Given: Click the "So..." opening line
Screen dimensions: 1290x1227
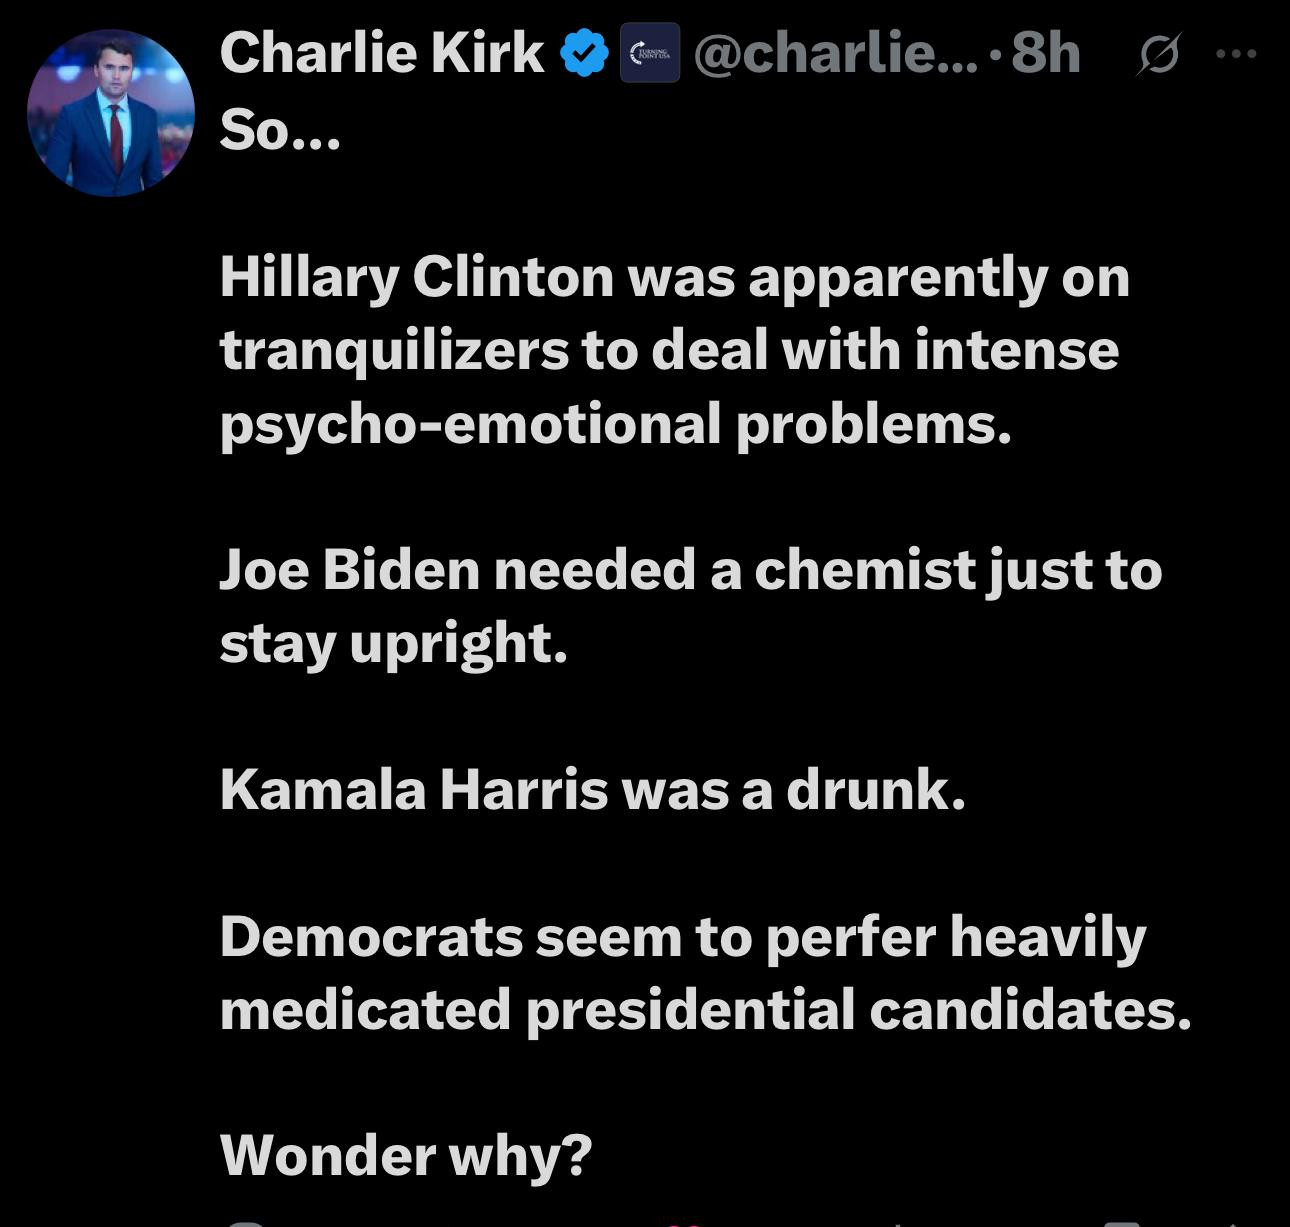Looking at the screenshot, I should (280, 130).
